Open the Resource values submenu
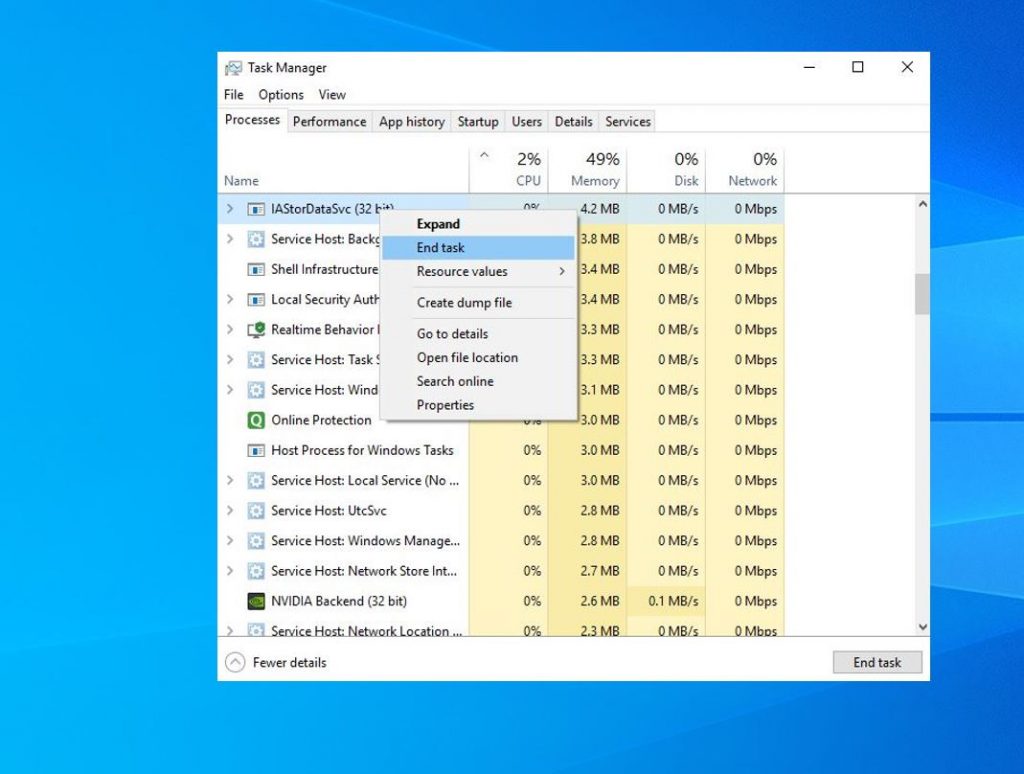Image resolution: width=1024 pixels, height=774 pixels. pos(460,271)
